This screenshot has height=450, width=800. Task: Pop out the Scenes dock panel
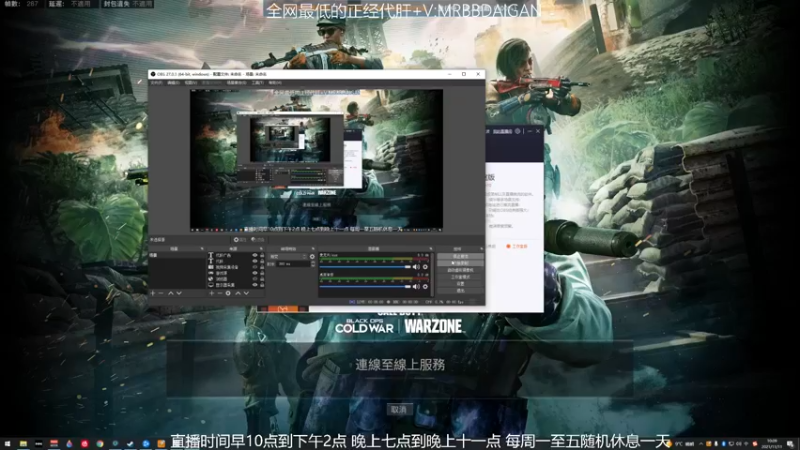point(202,248)
